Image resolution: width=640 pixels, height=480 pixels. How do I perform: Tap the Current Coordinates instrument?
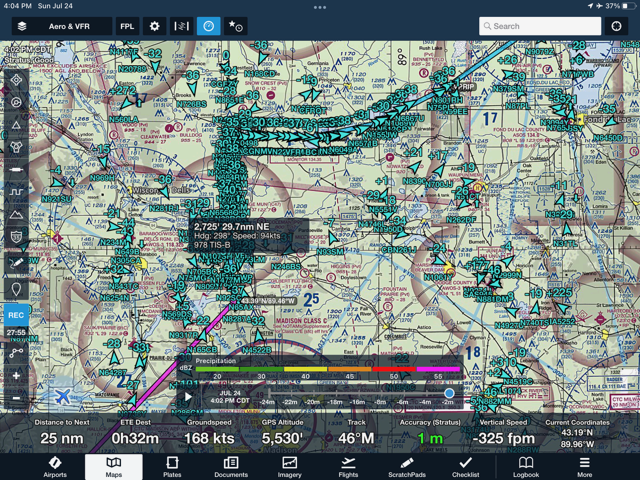point(577,433)
